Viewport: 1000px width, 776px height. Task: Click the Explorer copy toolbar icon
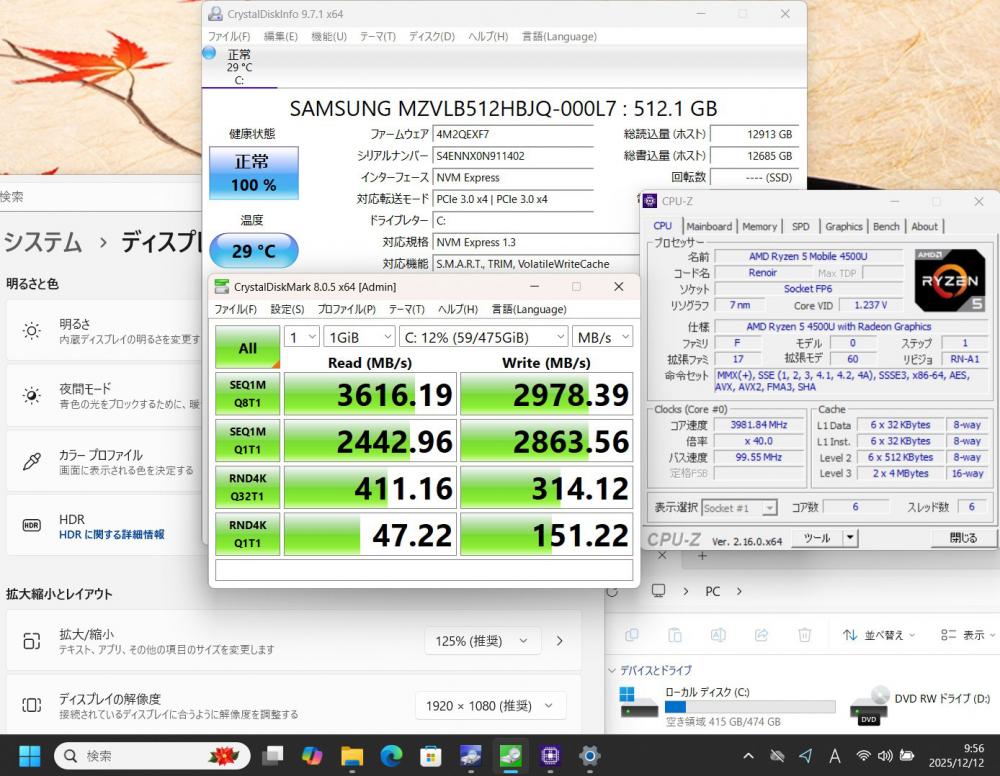[x=632, y=635]
